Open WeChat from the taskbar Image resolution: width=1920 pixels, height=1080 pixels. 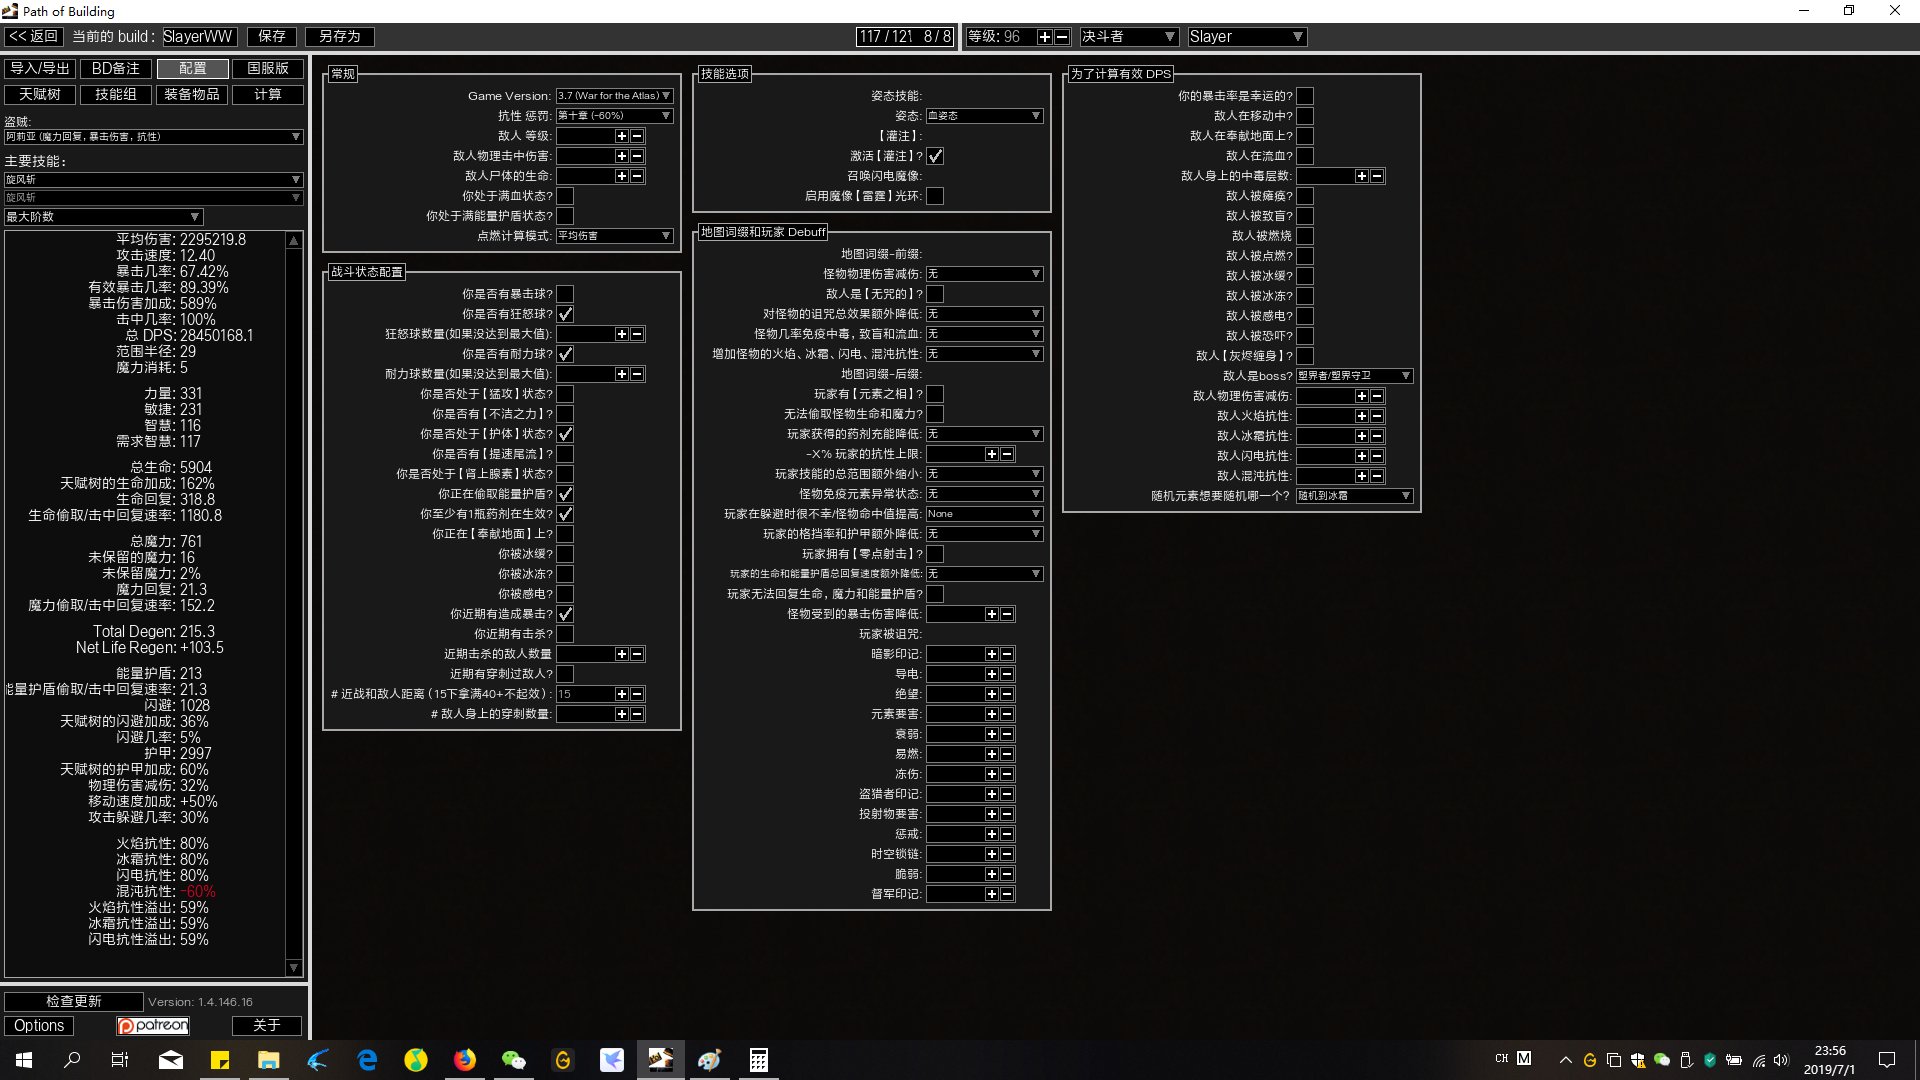click(x=514, y=1060)
